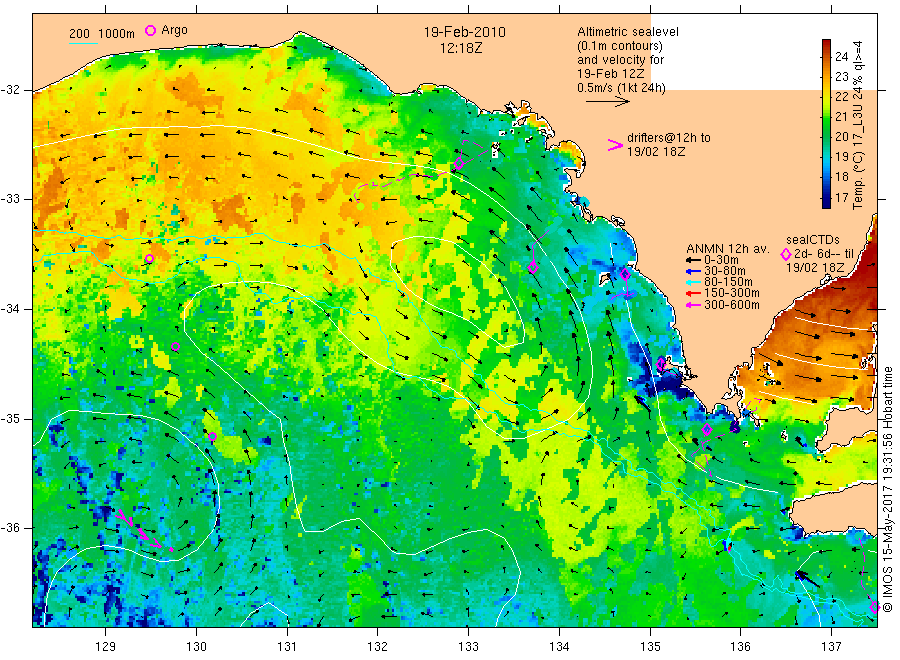Click the 137 longitude axis label
The height and width of the screenshot is (660, 900).
pos(831,647)
